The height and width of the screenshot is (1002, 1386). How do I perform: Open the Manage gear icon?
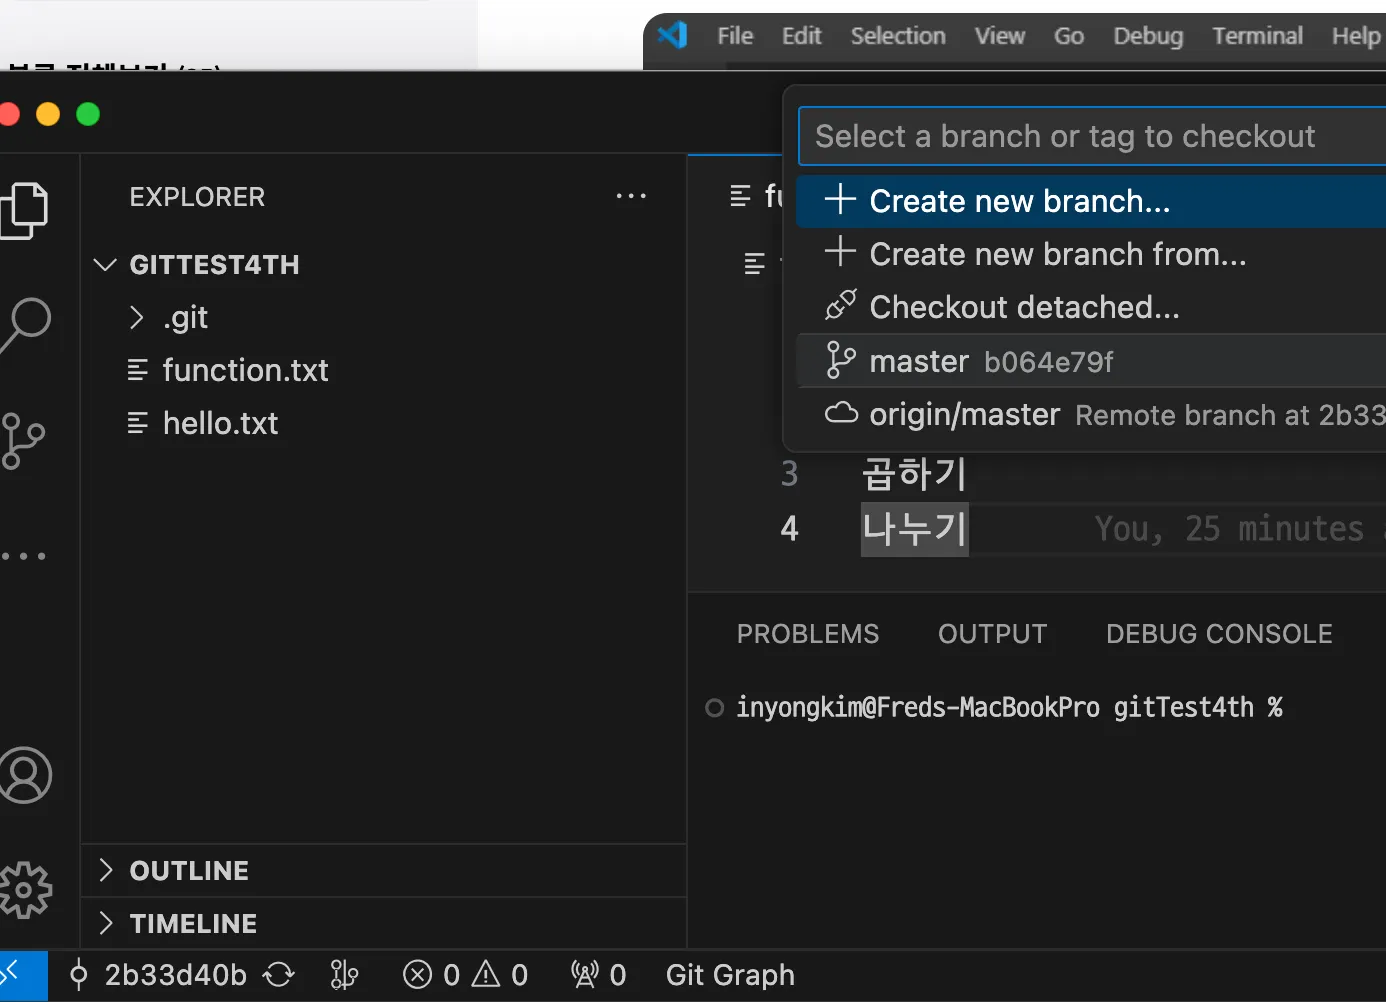tap(26, 889)
